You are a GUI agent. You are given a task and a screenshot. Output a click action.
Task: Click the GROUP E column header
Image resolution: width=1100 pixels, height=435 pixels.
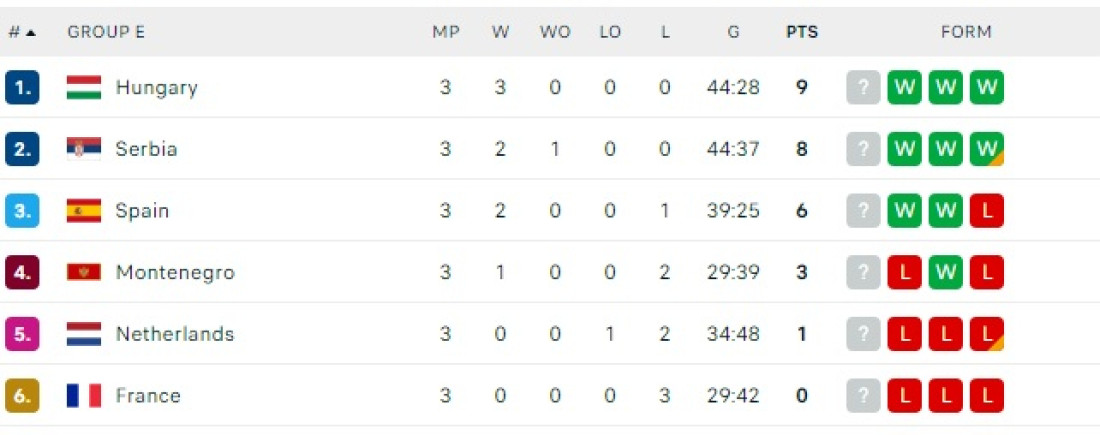pyautogui.click(x=106, y=32)
